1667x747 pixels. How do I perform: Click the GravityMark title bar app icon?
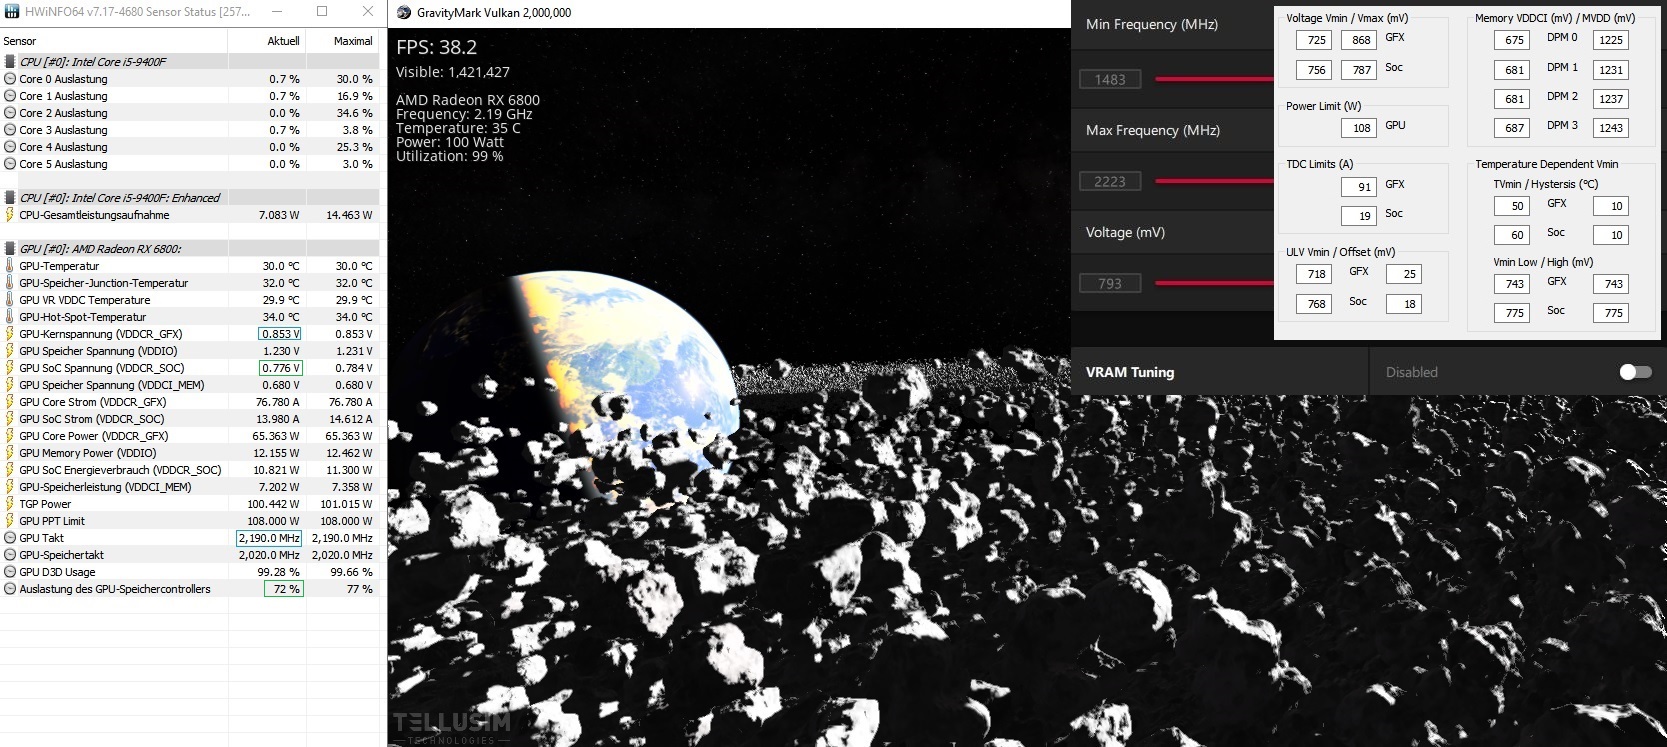tap(404, 13)
